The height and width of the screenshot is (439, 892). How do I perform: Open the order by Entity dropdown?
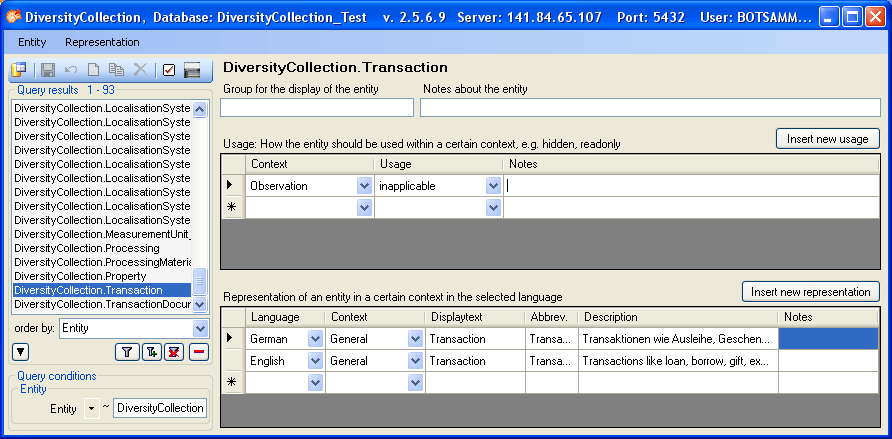point(200,328)
